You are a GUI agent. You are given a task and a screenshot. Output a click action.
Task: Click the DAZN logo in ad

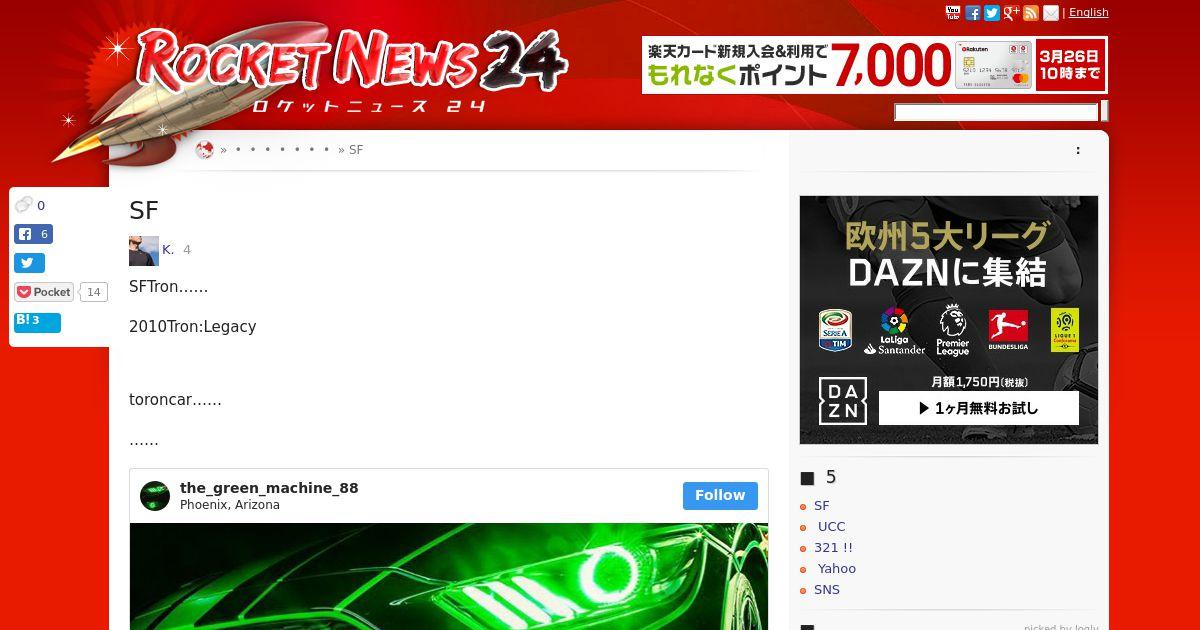click(x=843, y=401)
